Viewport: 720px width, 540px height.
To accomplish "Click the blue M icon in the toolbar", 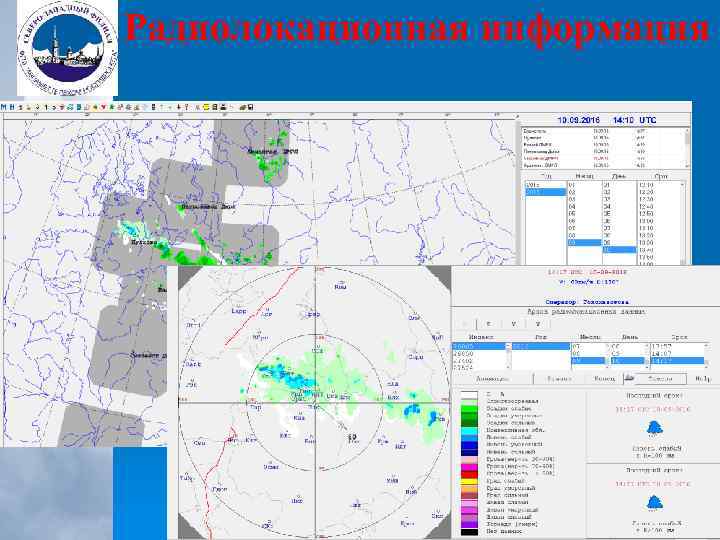I will [x=4, y=107].
